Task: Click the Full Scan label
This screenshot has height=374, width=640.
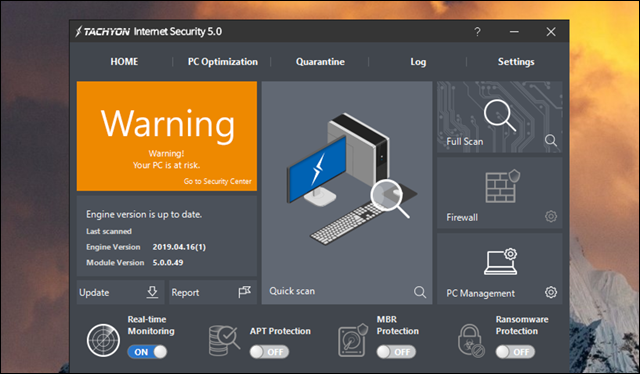Action: (x=464, y=141)
